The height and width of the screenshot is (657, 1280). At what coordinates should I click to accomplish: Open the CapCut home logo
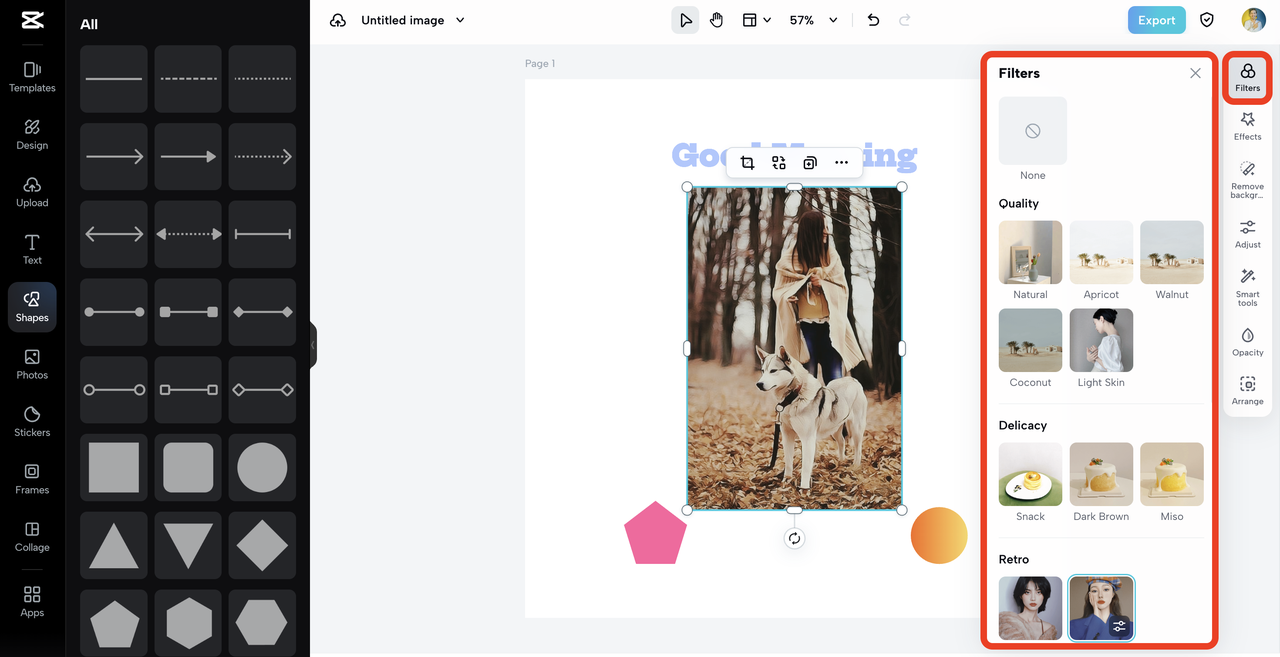pos(32,20)
